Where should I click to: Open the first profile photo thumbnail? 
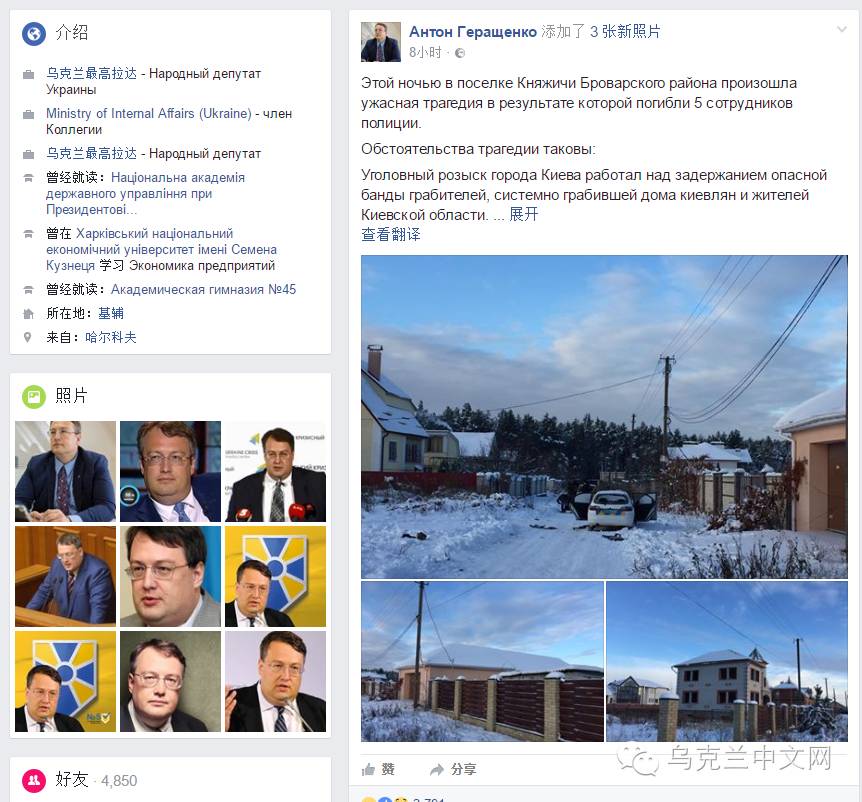click(65, 471)
